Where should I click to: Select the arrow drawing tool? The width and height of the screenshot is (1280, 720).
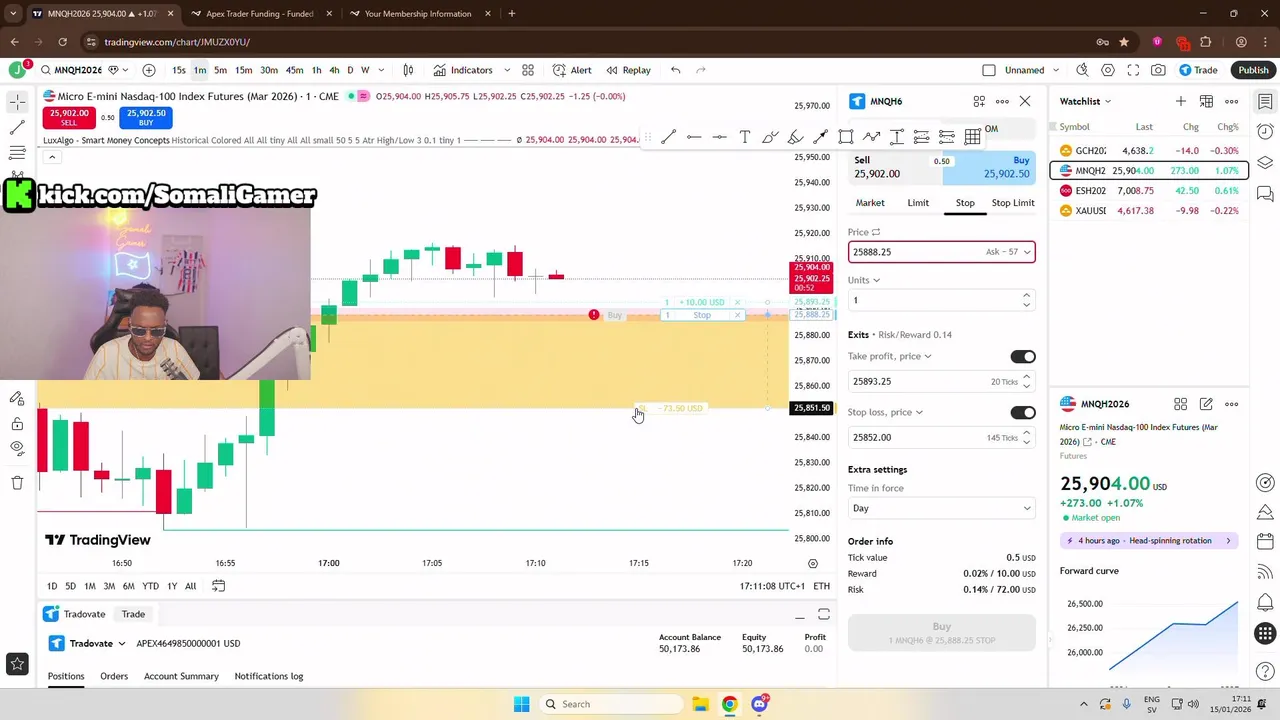[x=820, y=137]
